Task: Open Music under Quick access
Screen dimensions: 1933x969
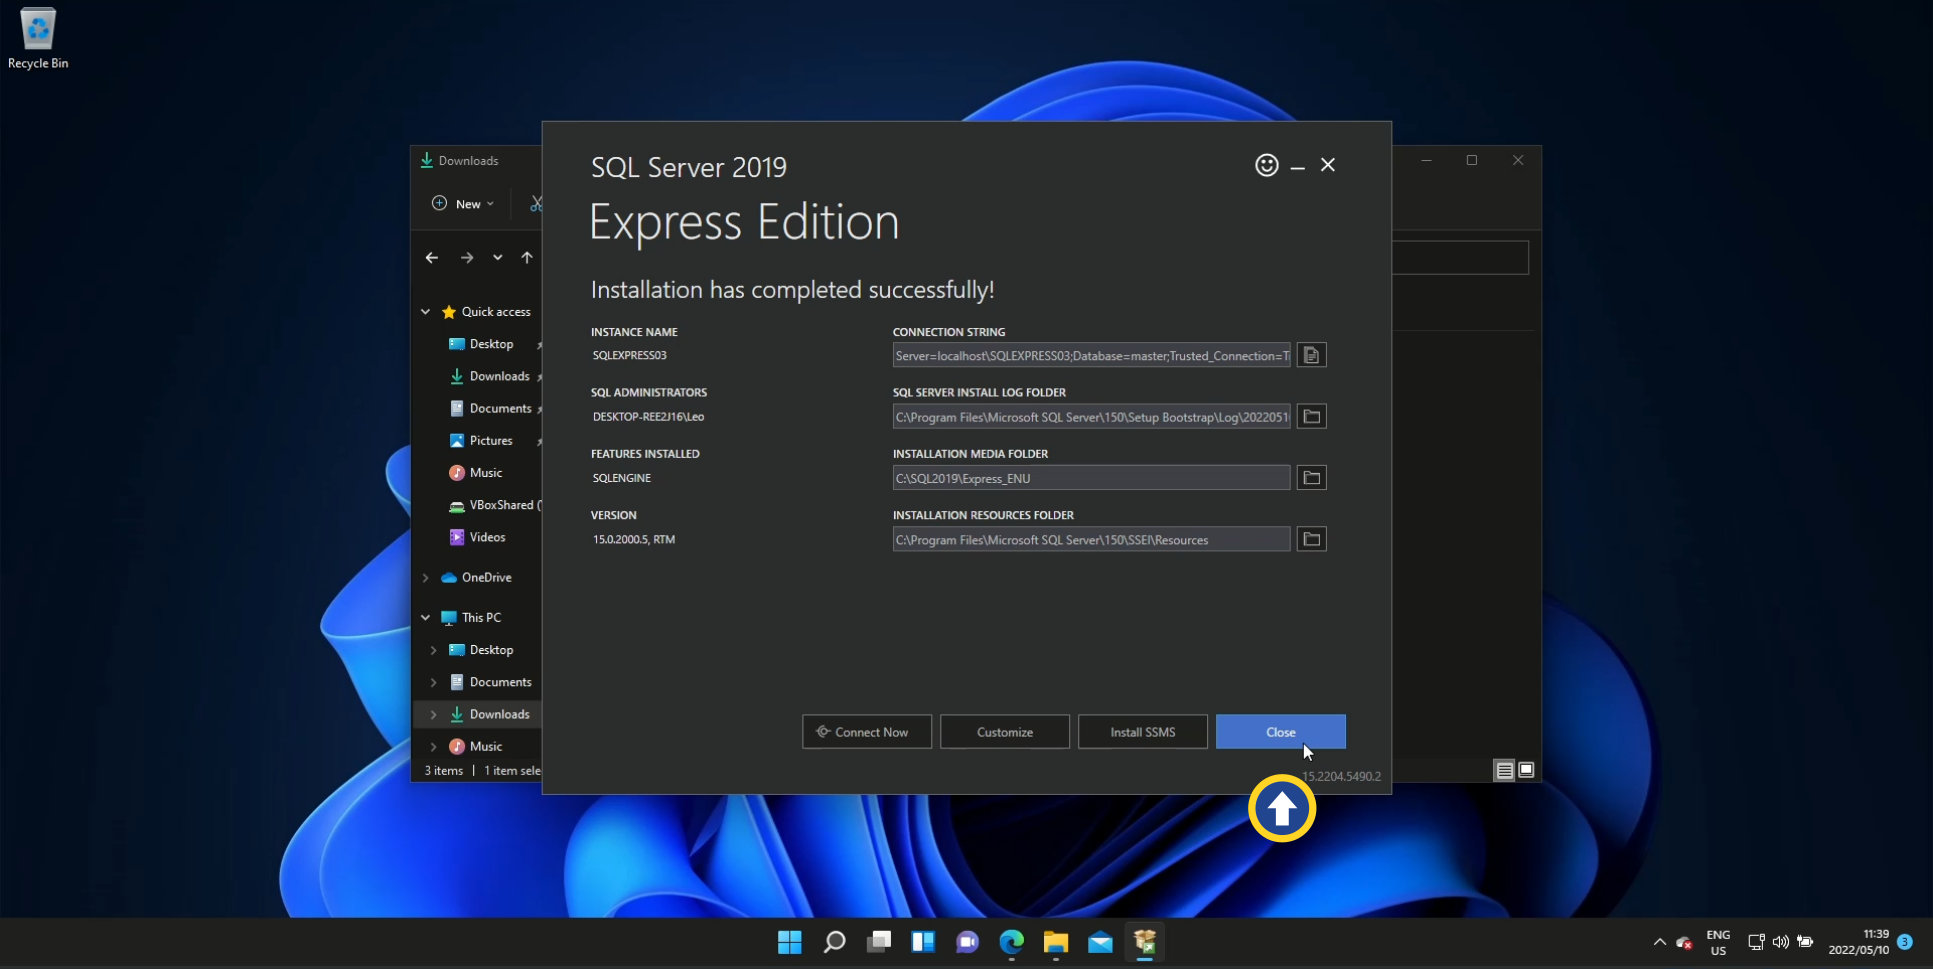Action: [x=475, y=472]
